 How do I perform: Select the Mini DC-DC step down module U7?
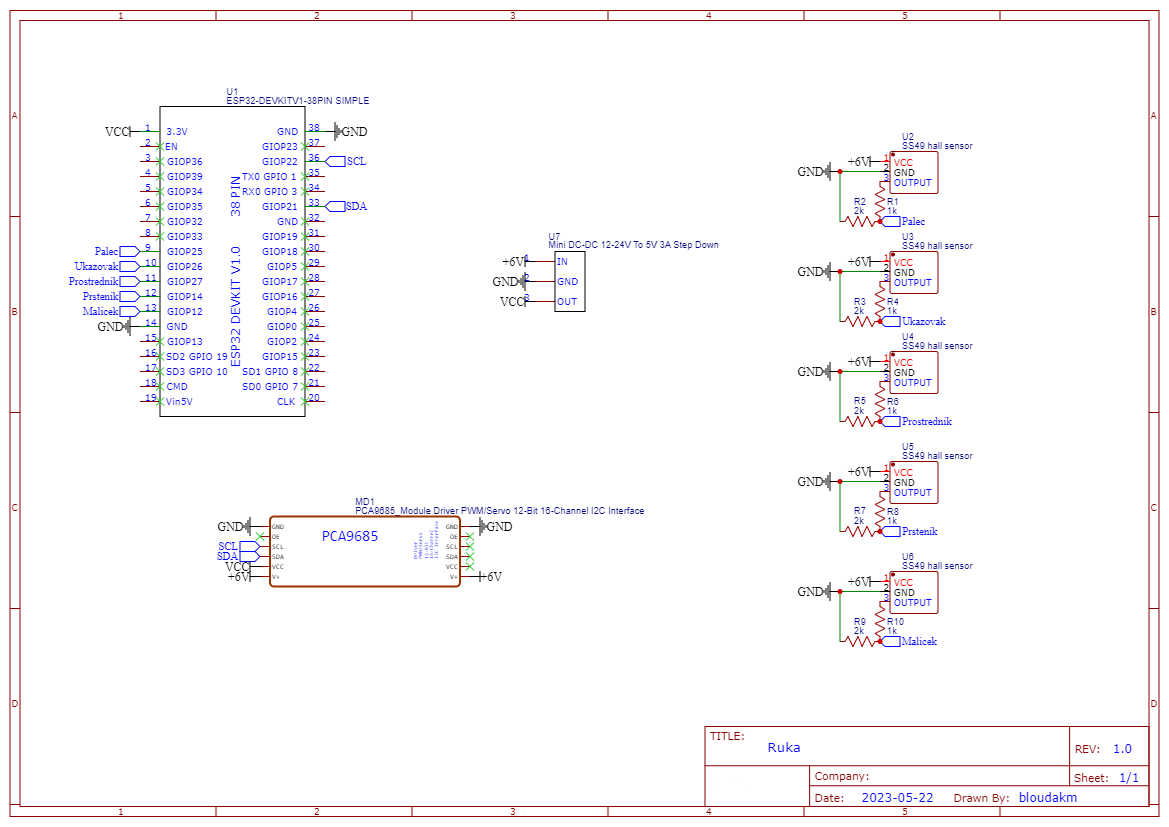[x=568, y=281]
